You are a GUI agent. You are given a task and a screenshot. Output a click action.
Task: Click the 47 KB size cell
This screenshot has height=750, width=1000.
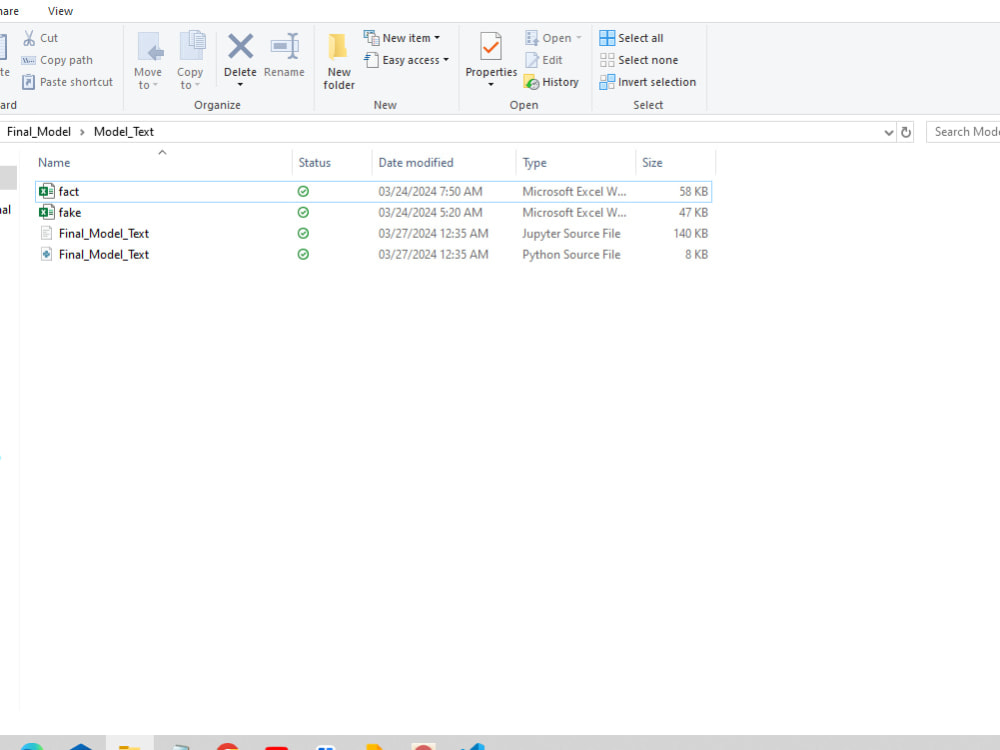[x=693, y=212]
